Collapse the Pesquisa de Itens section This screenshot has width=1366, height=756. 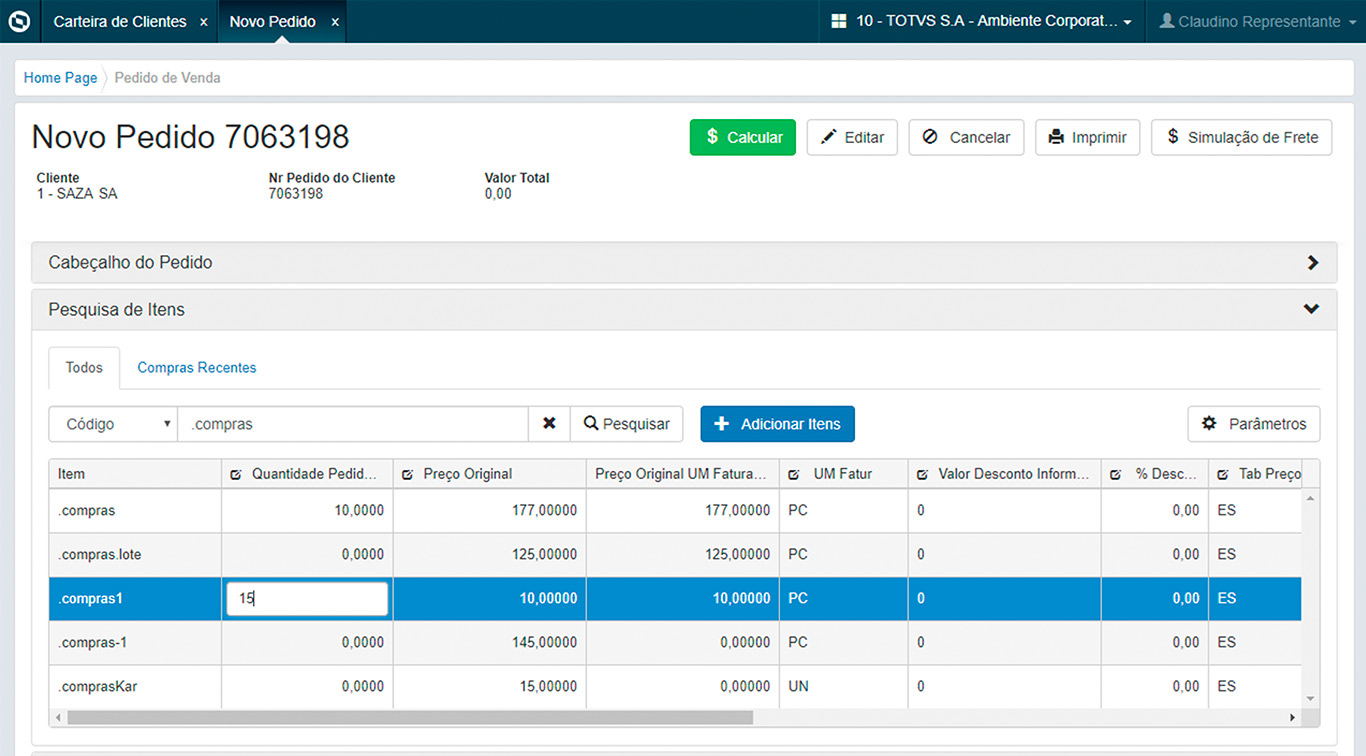click(1312, 310)
